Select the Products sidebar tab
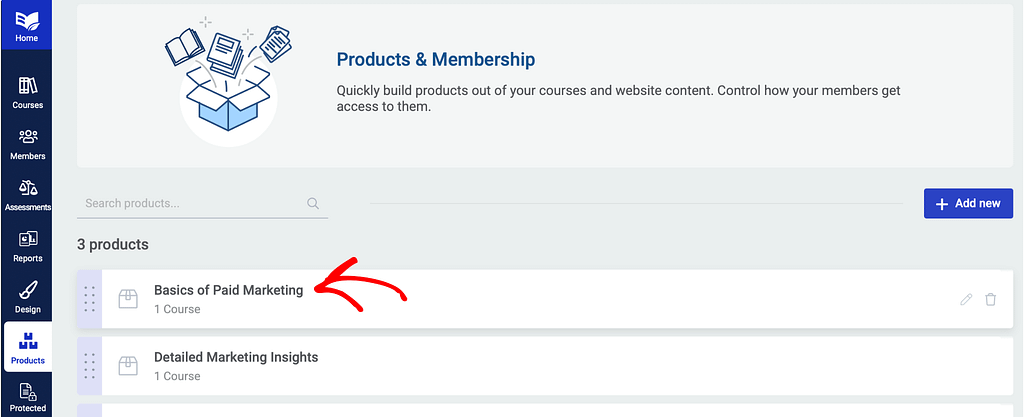The height and width of the screenshot is (417, 1024). click(27, 347)
